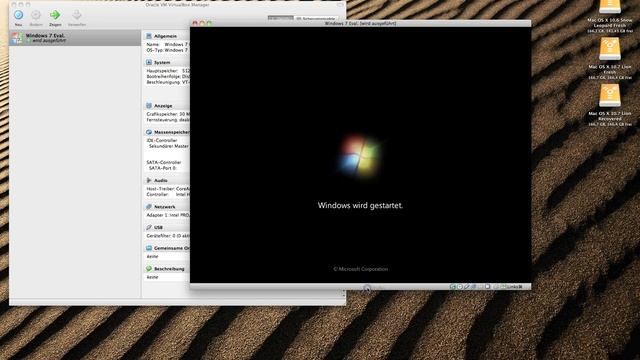Click 'keine' under Gemeinsame Ordner
The width and height of the screenshot is (640, 360).
[152, 257]
